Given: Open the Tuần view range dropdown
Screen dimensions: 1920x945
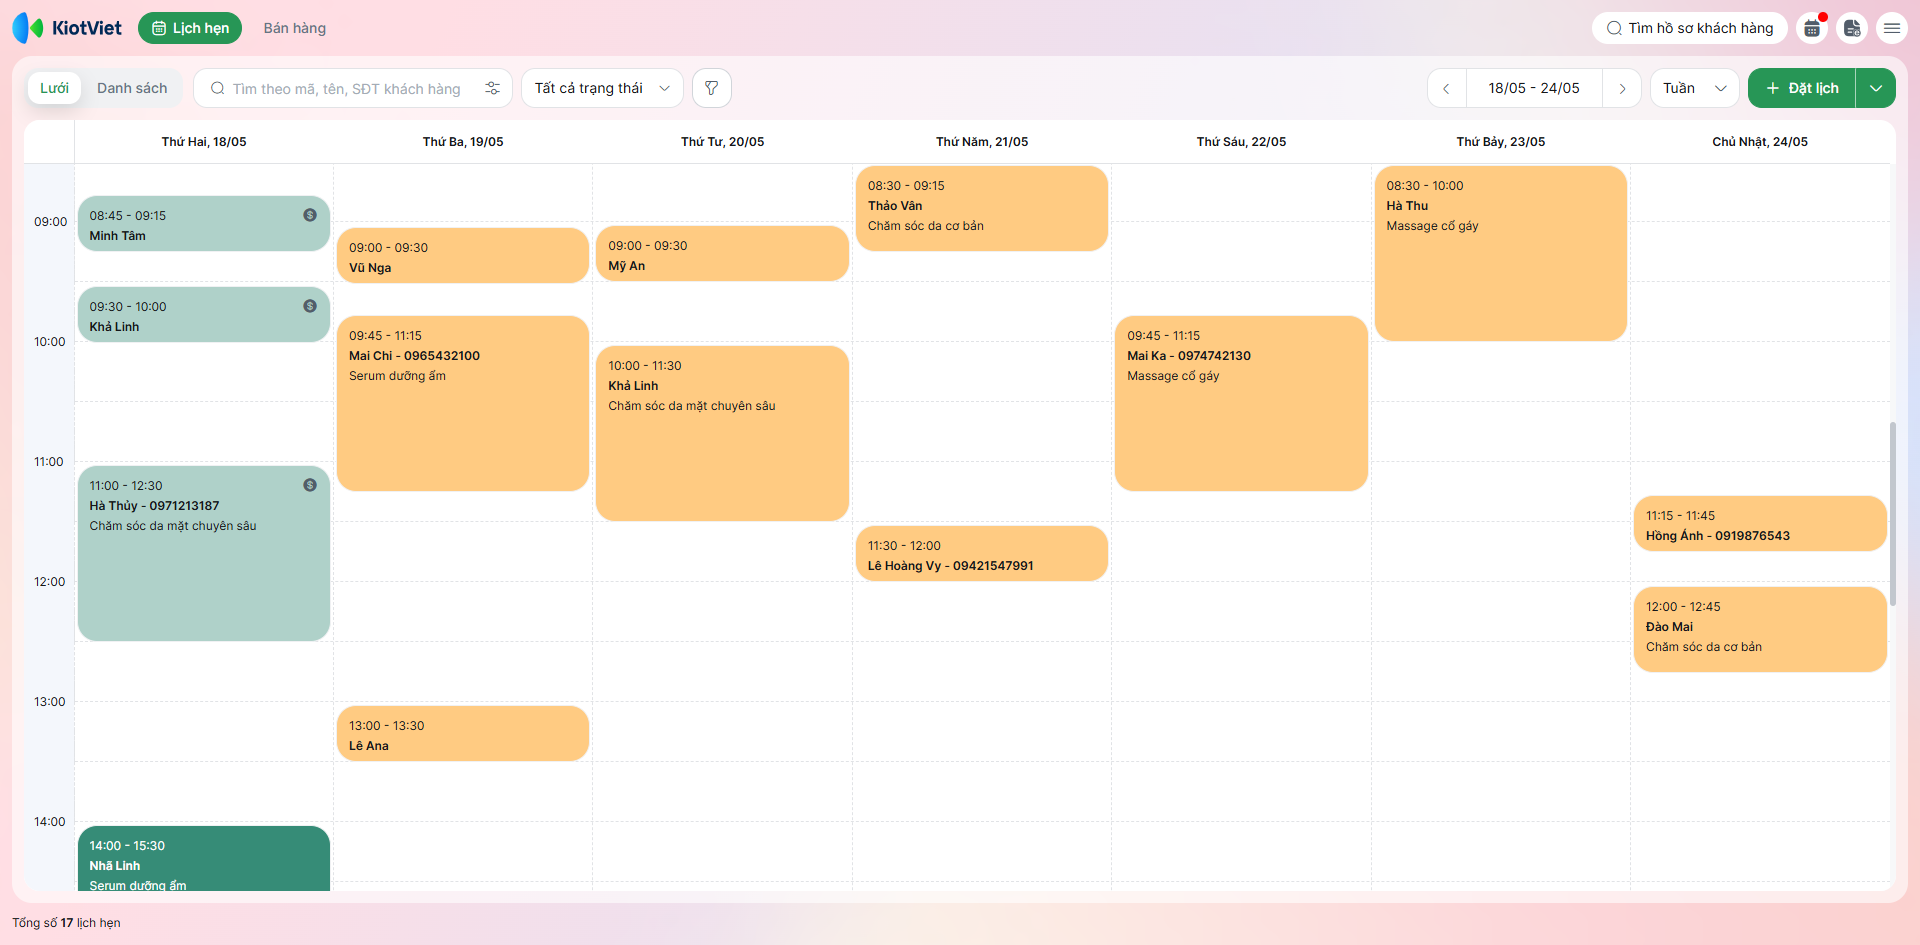Looking at the screenshot, I should 1695,88.
